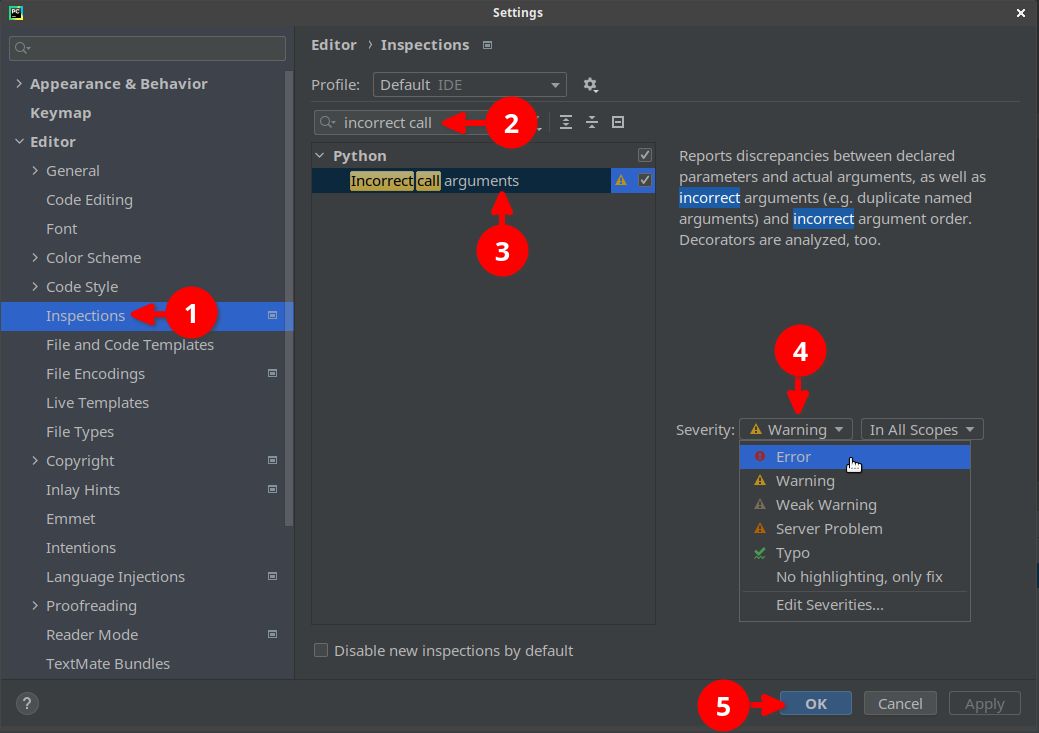
Task: Click the project-level marker beside Inspections breadcrumb
Action: pyautogui.click(x=488, y=45)
